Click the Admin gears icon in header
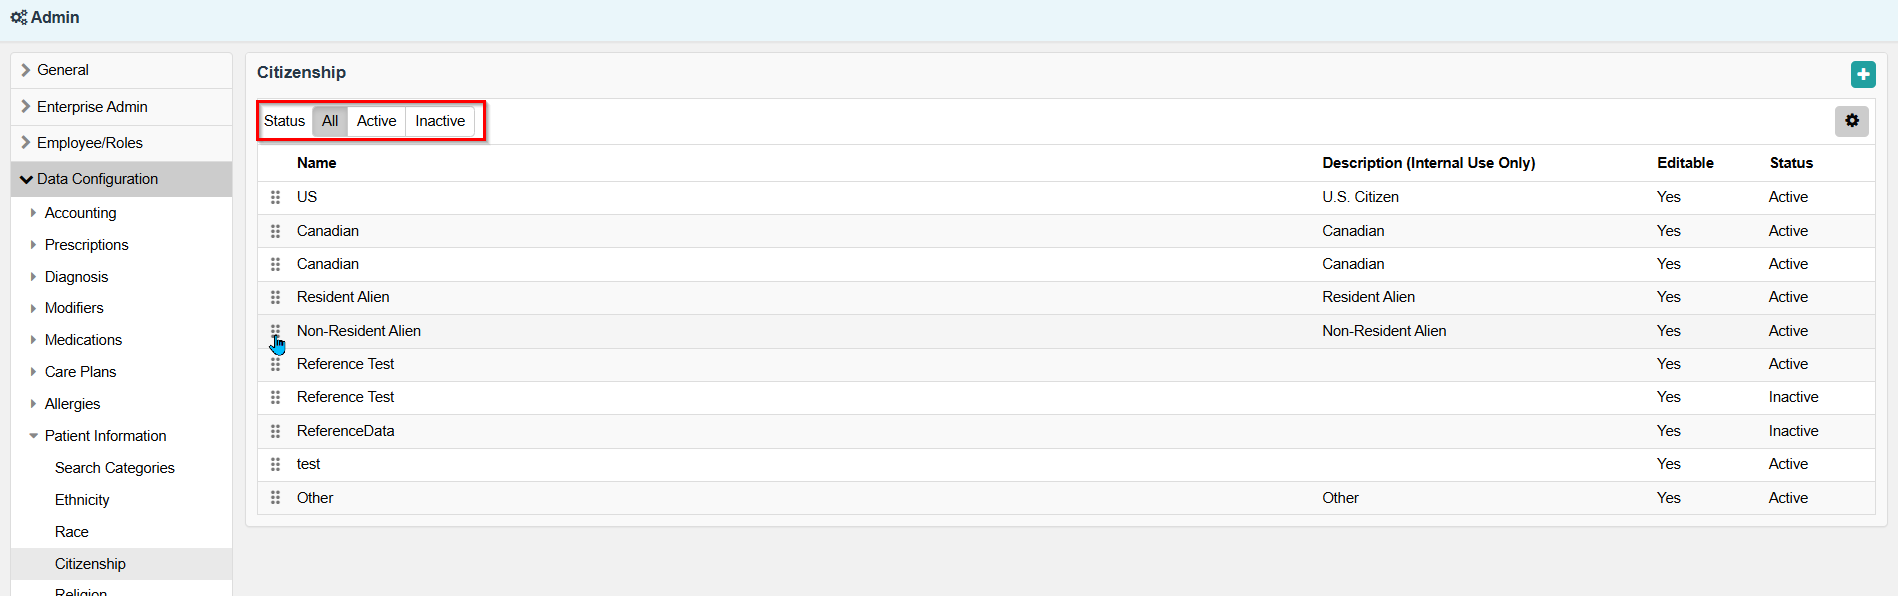The height and width of the screenshot is (596, 1898). [18, 17]
